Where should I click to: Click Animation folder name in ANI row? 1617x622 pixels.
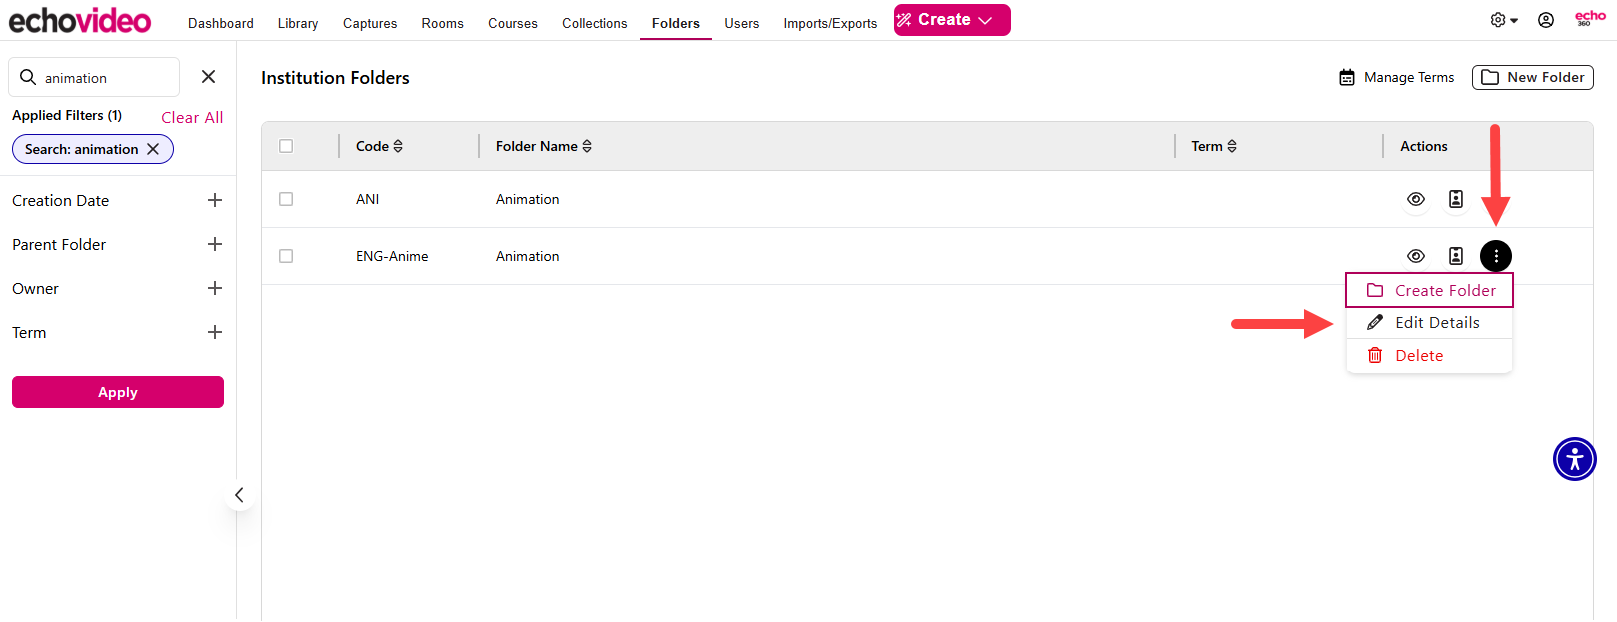(528, 199)
